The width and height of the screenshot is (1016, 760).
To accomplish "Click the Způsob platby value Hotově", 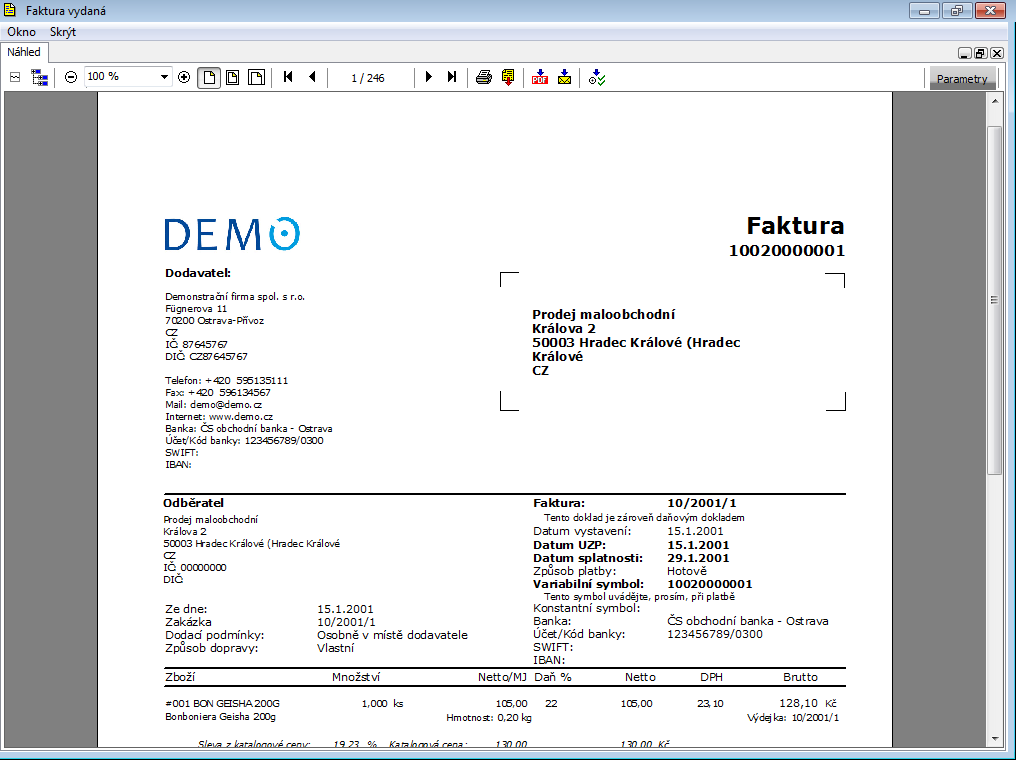I will 687,571.
